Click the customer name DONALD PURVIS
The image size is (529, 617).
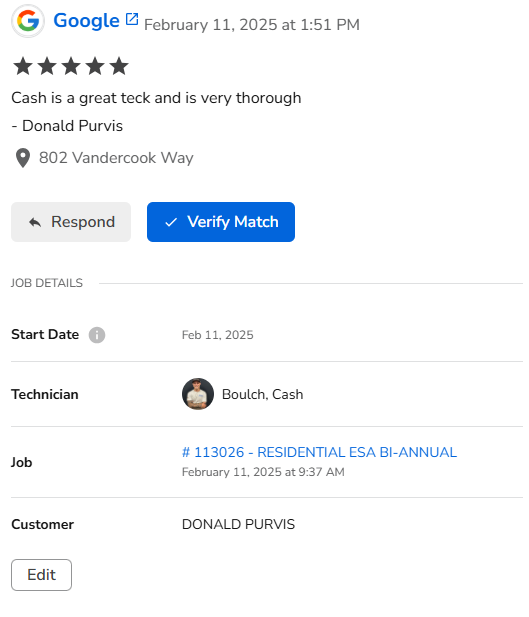tap(238, 524)
